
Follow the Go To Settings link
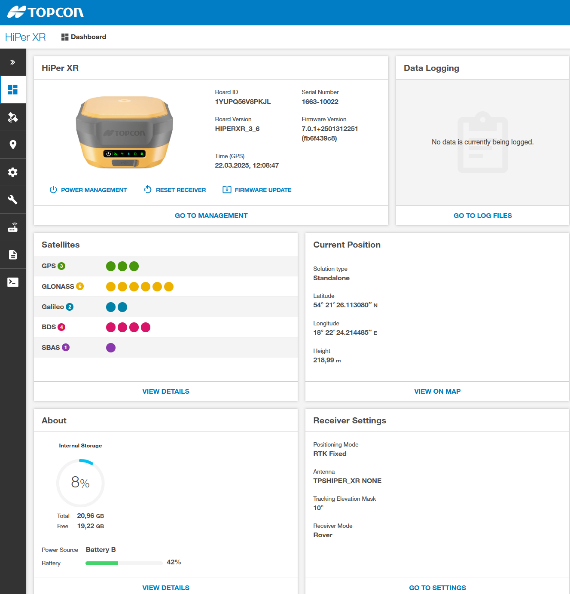click(437, 588)
